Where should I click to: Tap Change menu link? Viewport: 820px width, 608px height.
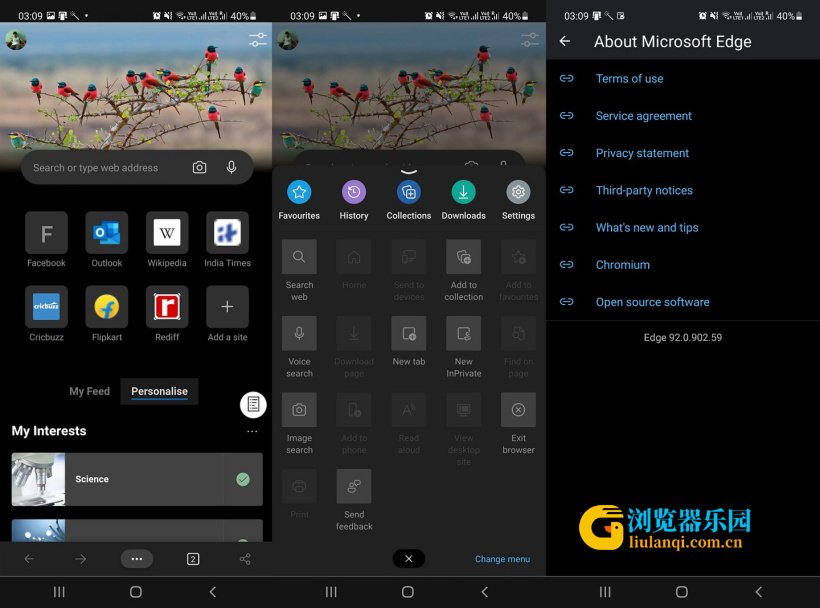(502, 559)
